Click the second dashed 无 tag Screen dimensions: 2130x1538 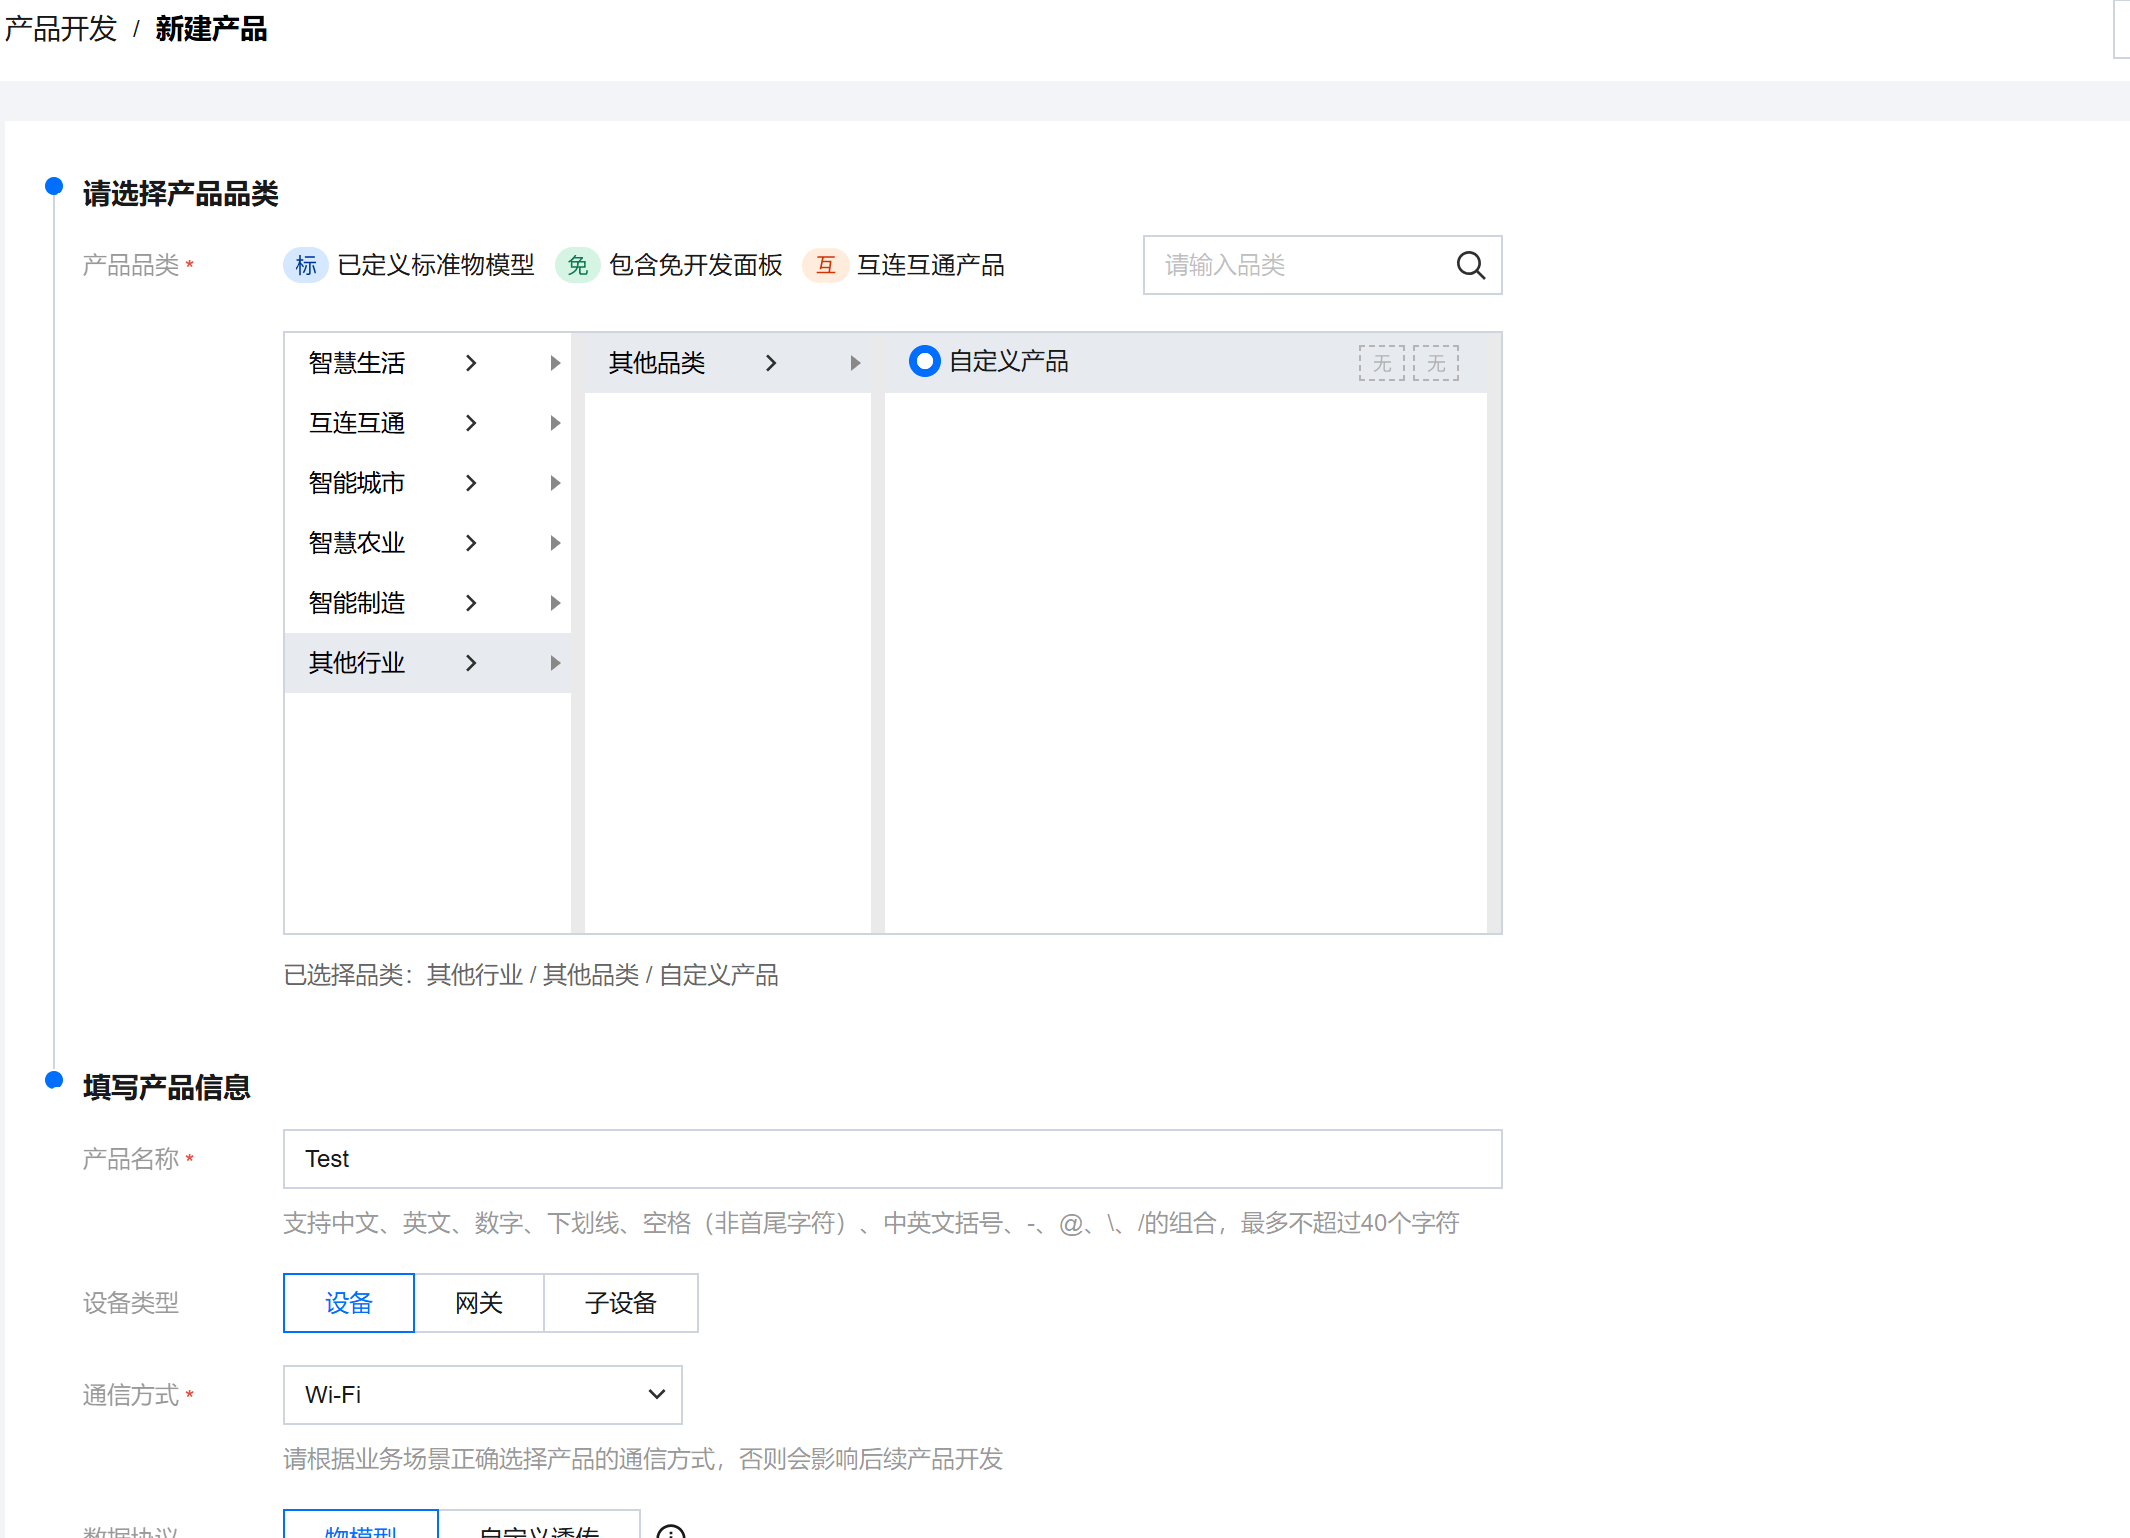1436,363
